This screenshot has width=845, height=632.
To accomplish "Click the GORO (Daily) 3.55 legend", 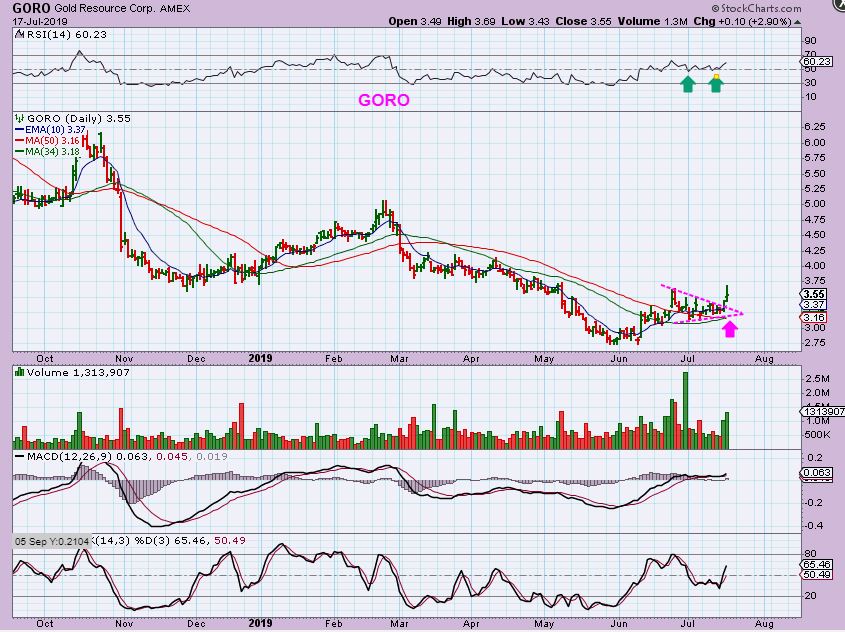I will [79, 119].
